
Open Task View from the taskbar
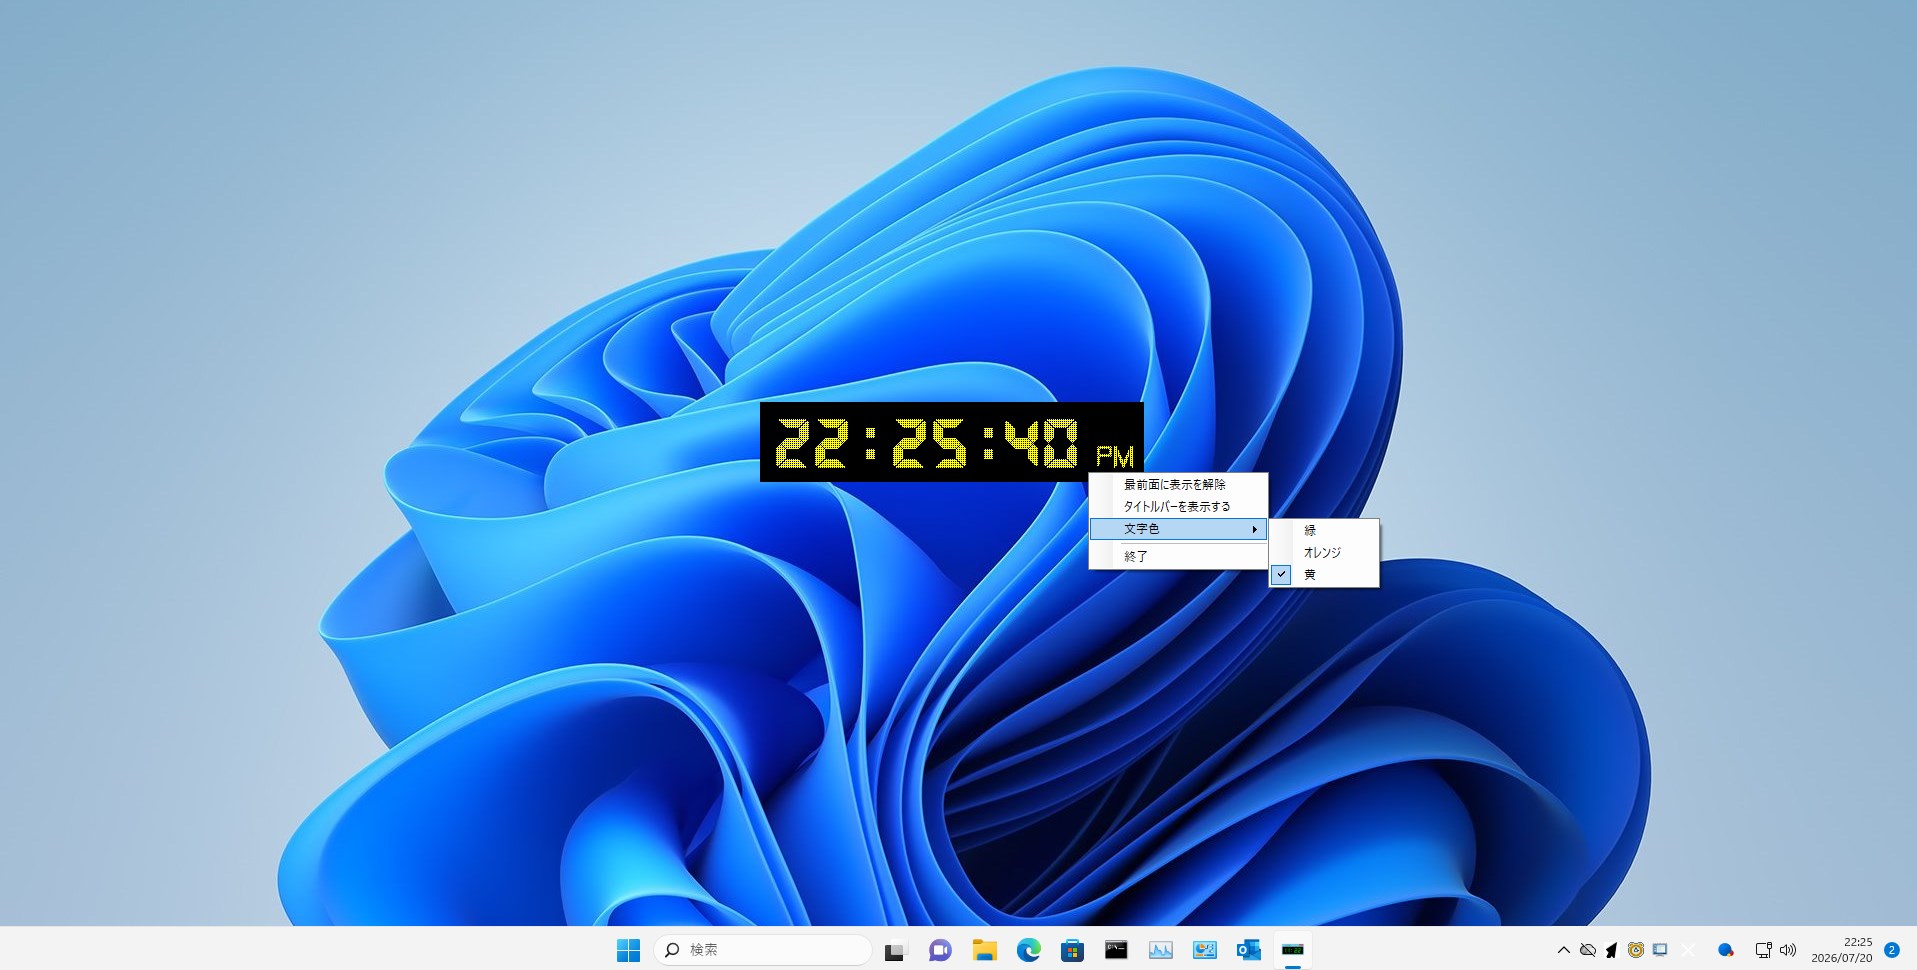pyautogui.click(x=894, y=950)
